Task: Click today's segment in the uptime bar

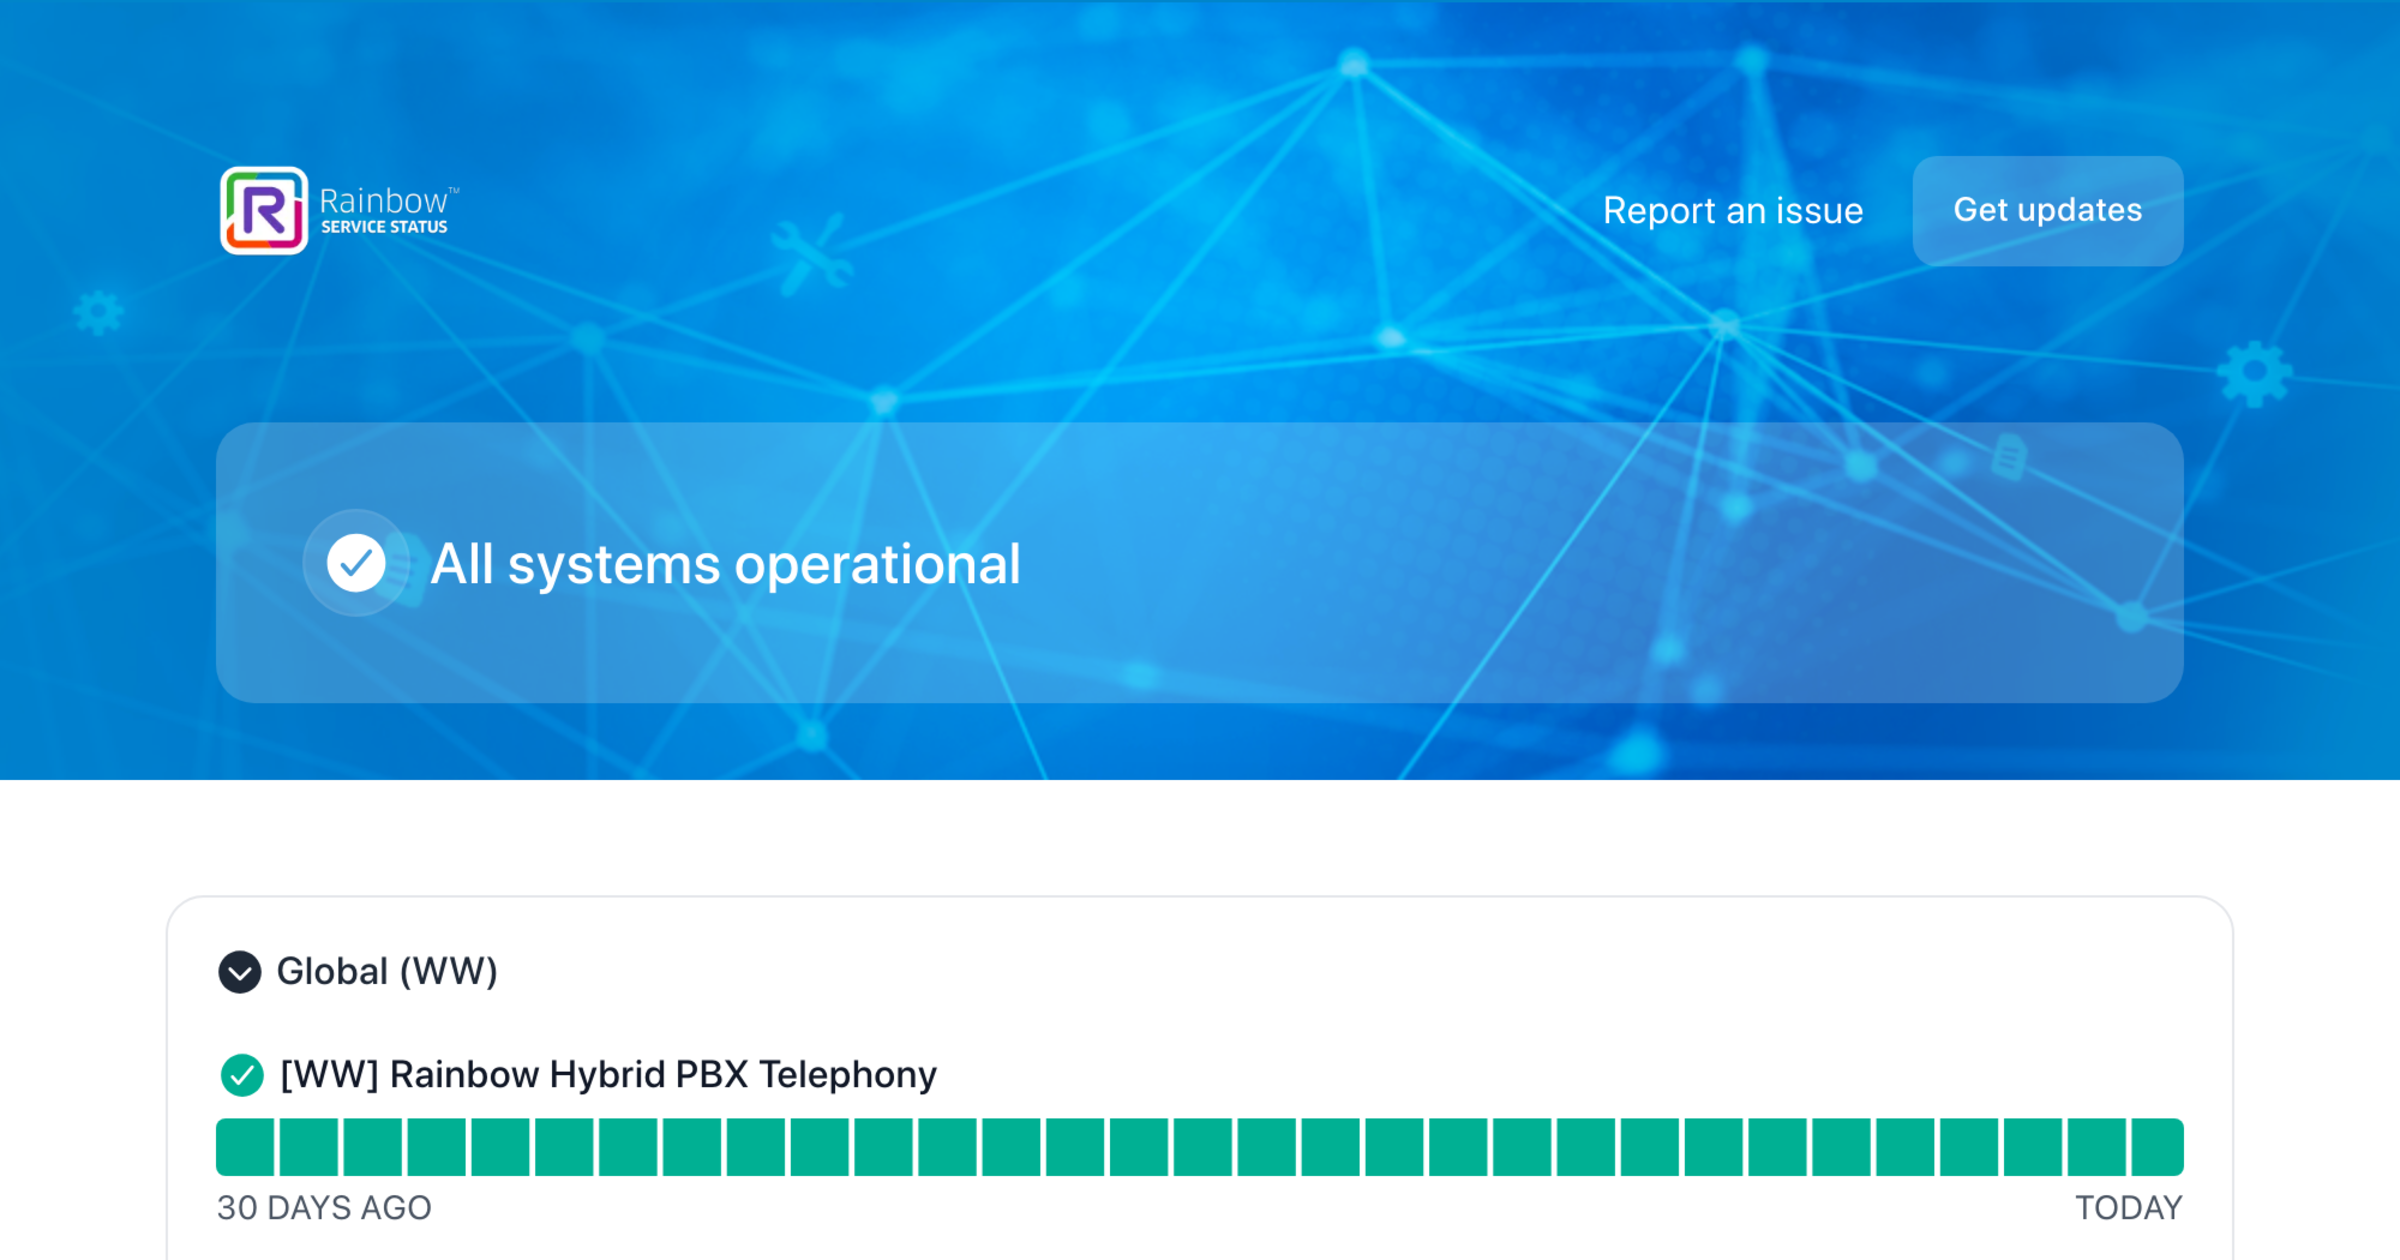Action: [2158, 1148]
